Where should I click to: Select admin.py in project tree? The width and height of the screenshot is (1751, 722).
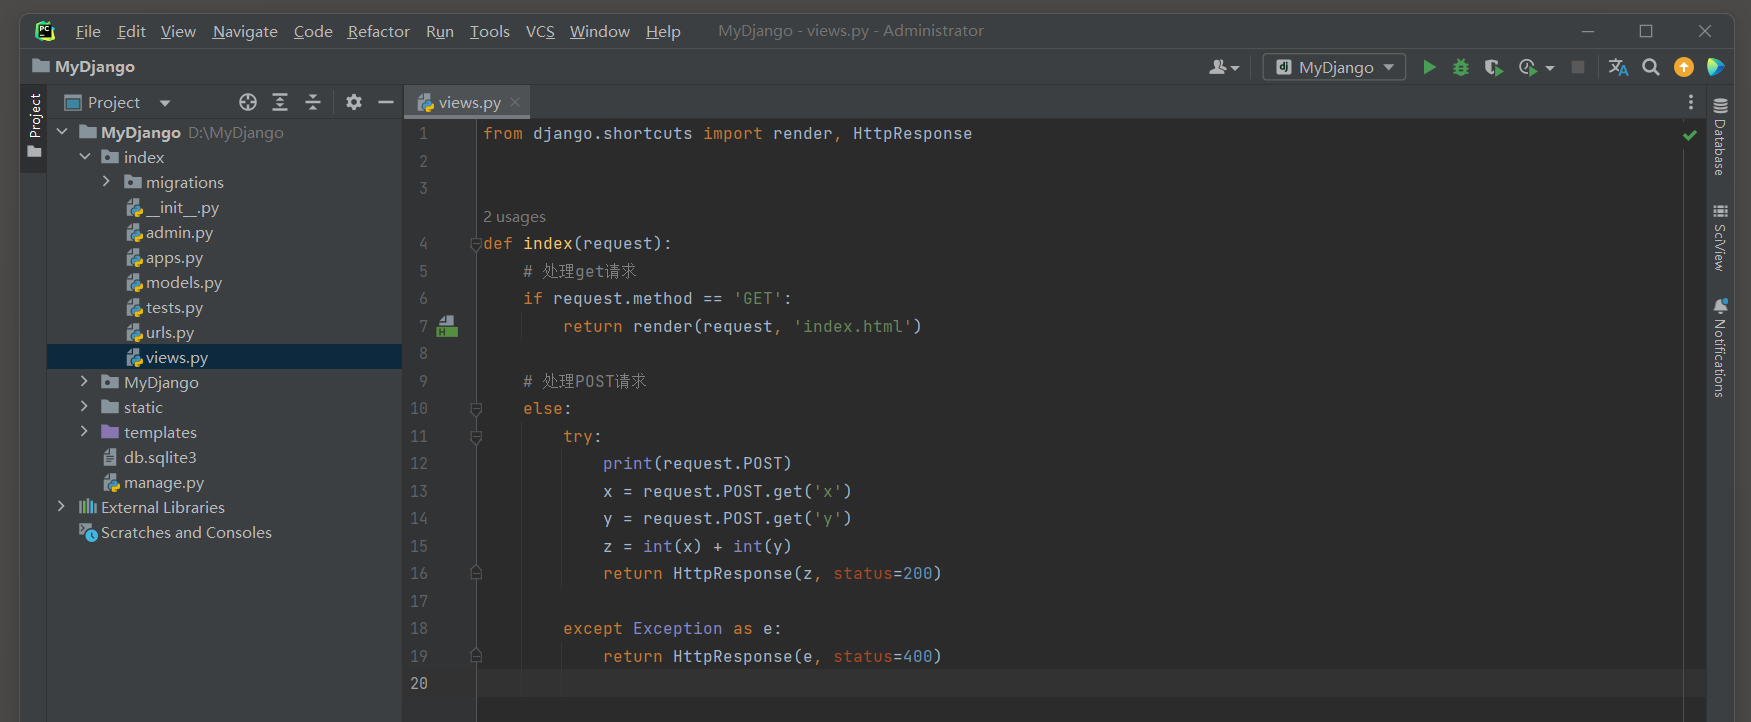pos(179,232)
